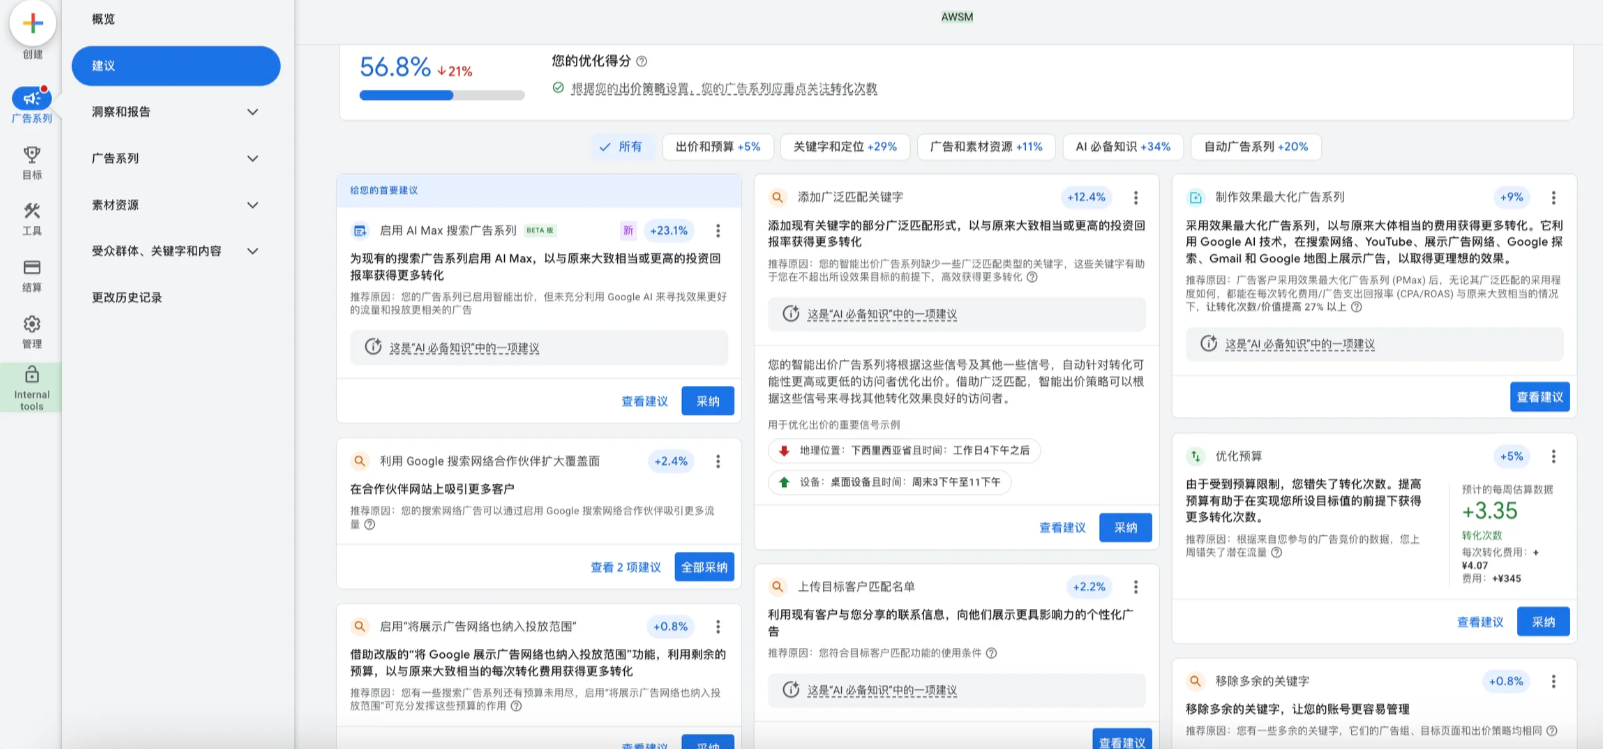Click 采纳 on AI Max card

pos(708,401)
